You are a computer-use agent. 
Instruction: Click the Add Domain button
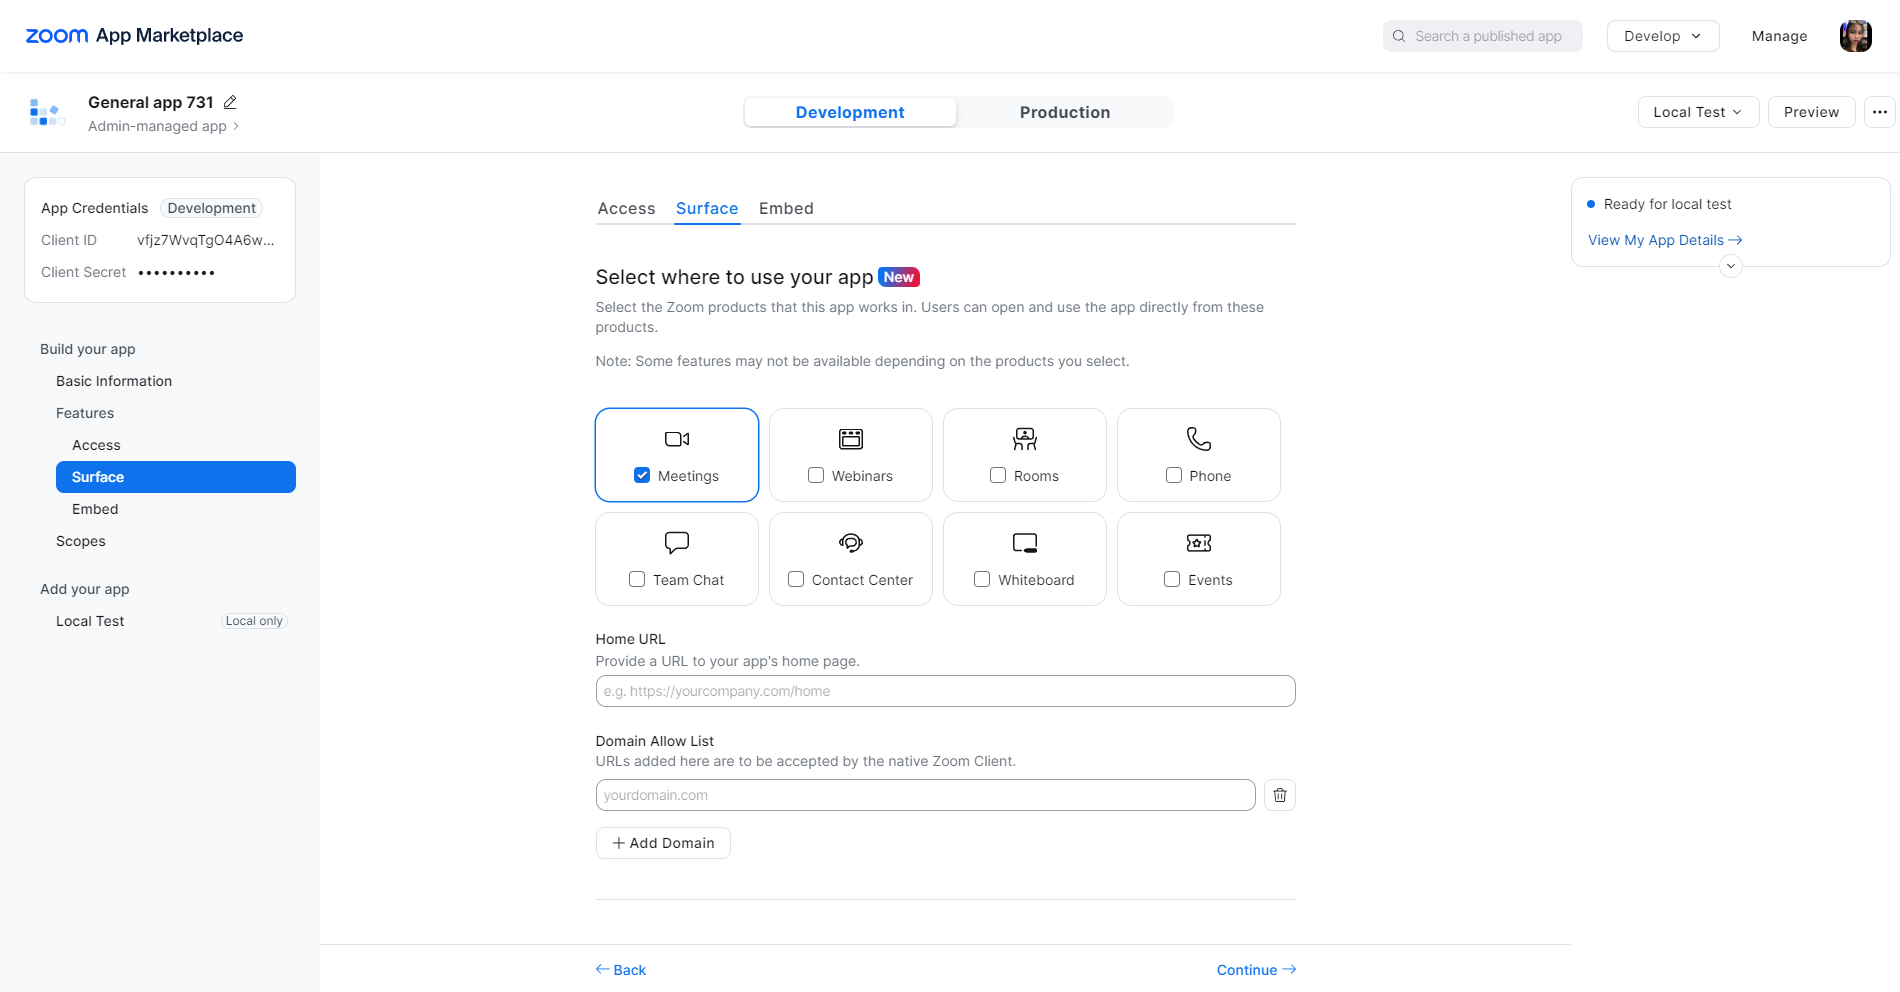pyautogui.click(x=663, y=843)
